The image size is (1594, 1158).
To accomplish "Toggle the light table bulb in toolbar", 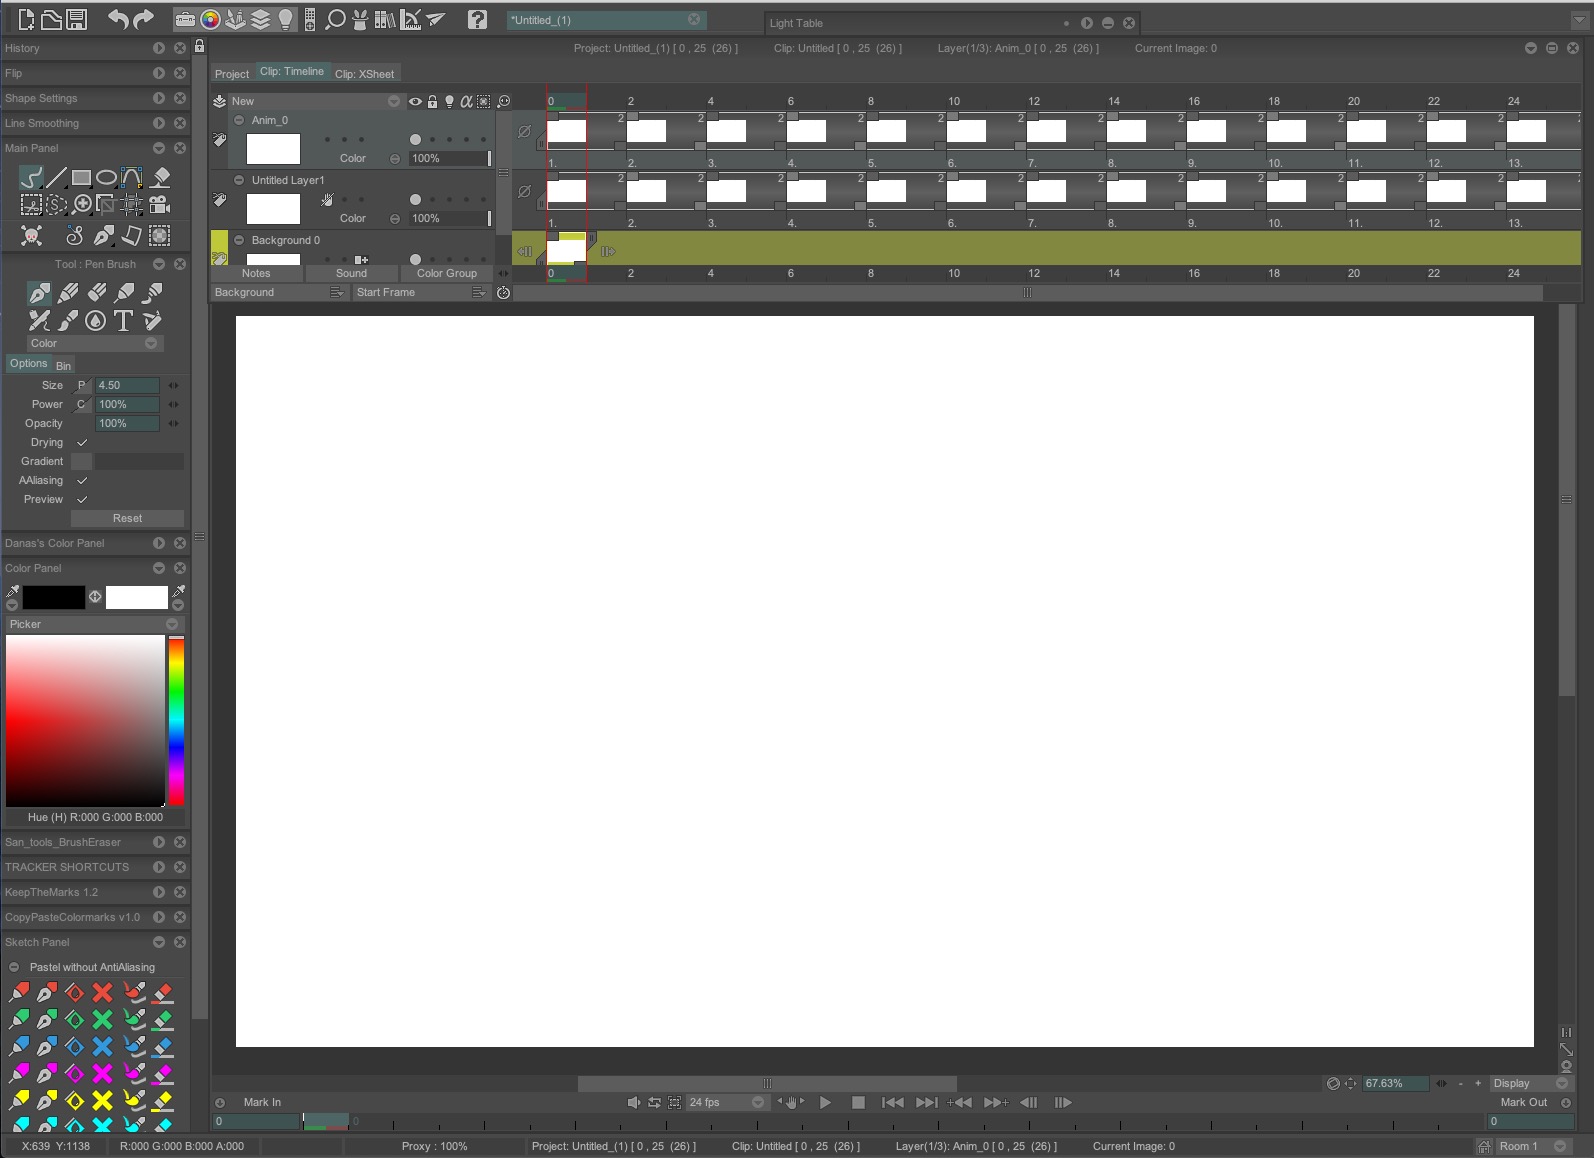I will click(286, 19).
